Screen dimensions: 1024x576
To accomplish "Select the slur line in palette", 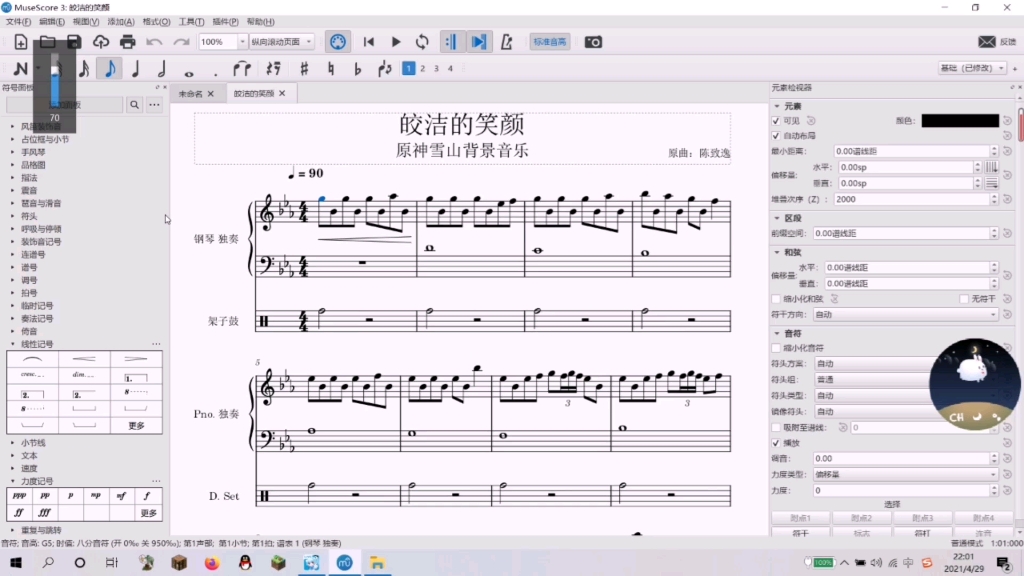I will (x=32, y=359).
